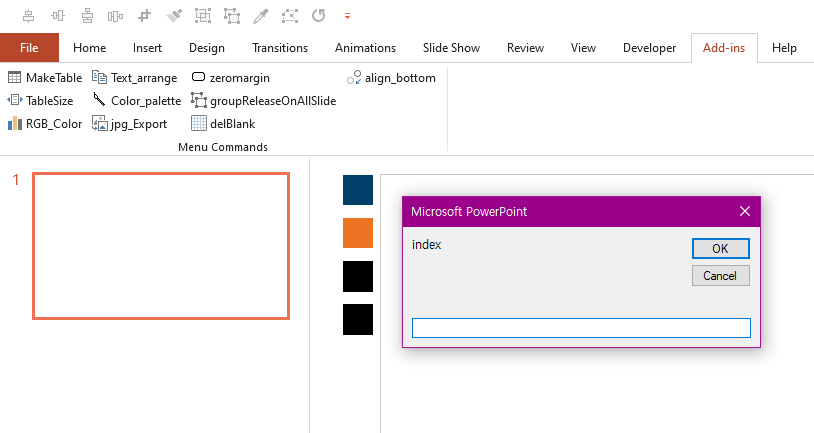Open the Customize Quick Access Toolbar dropdown

(347, 17)
